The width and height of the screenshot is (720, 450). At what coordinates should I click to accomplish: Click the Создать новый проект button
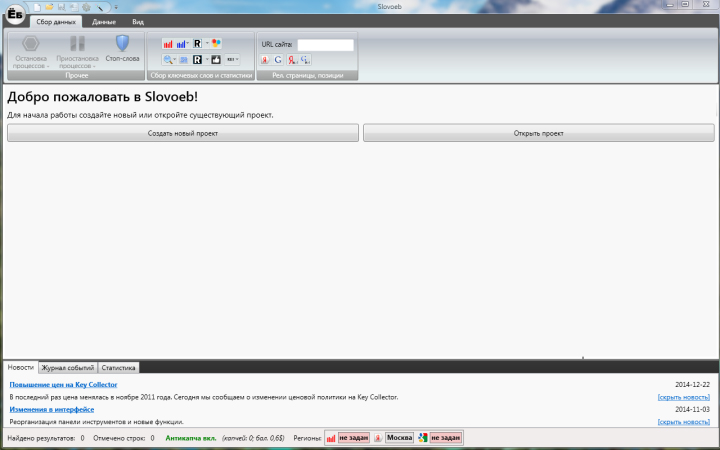tap(183, 133)
